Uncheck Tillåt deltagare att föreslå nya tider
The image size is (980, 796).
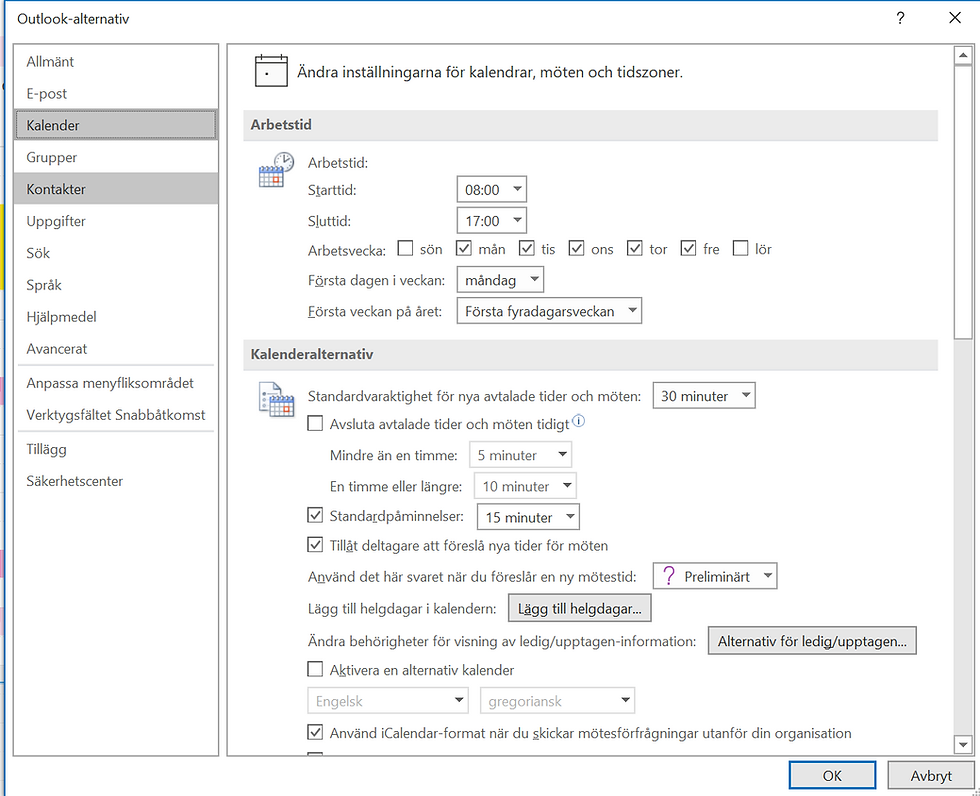point(315,545)
